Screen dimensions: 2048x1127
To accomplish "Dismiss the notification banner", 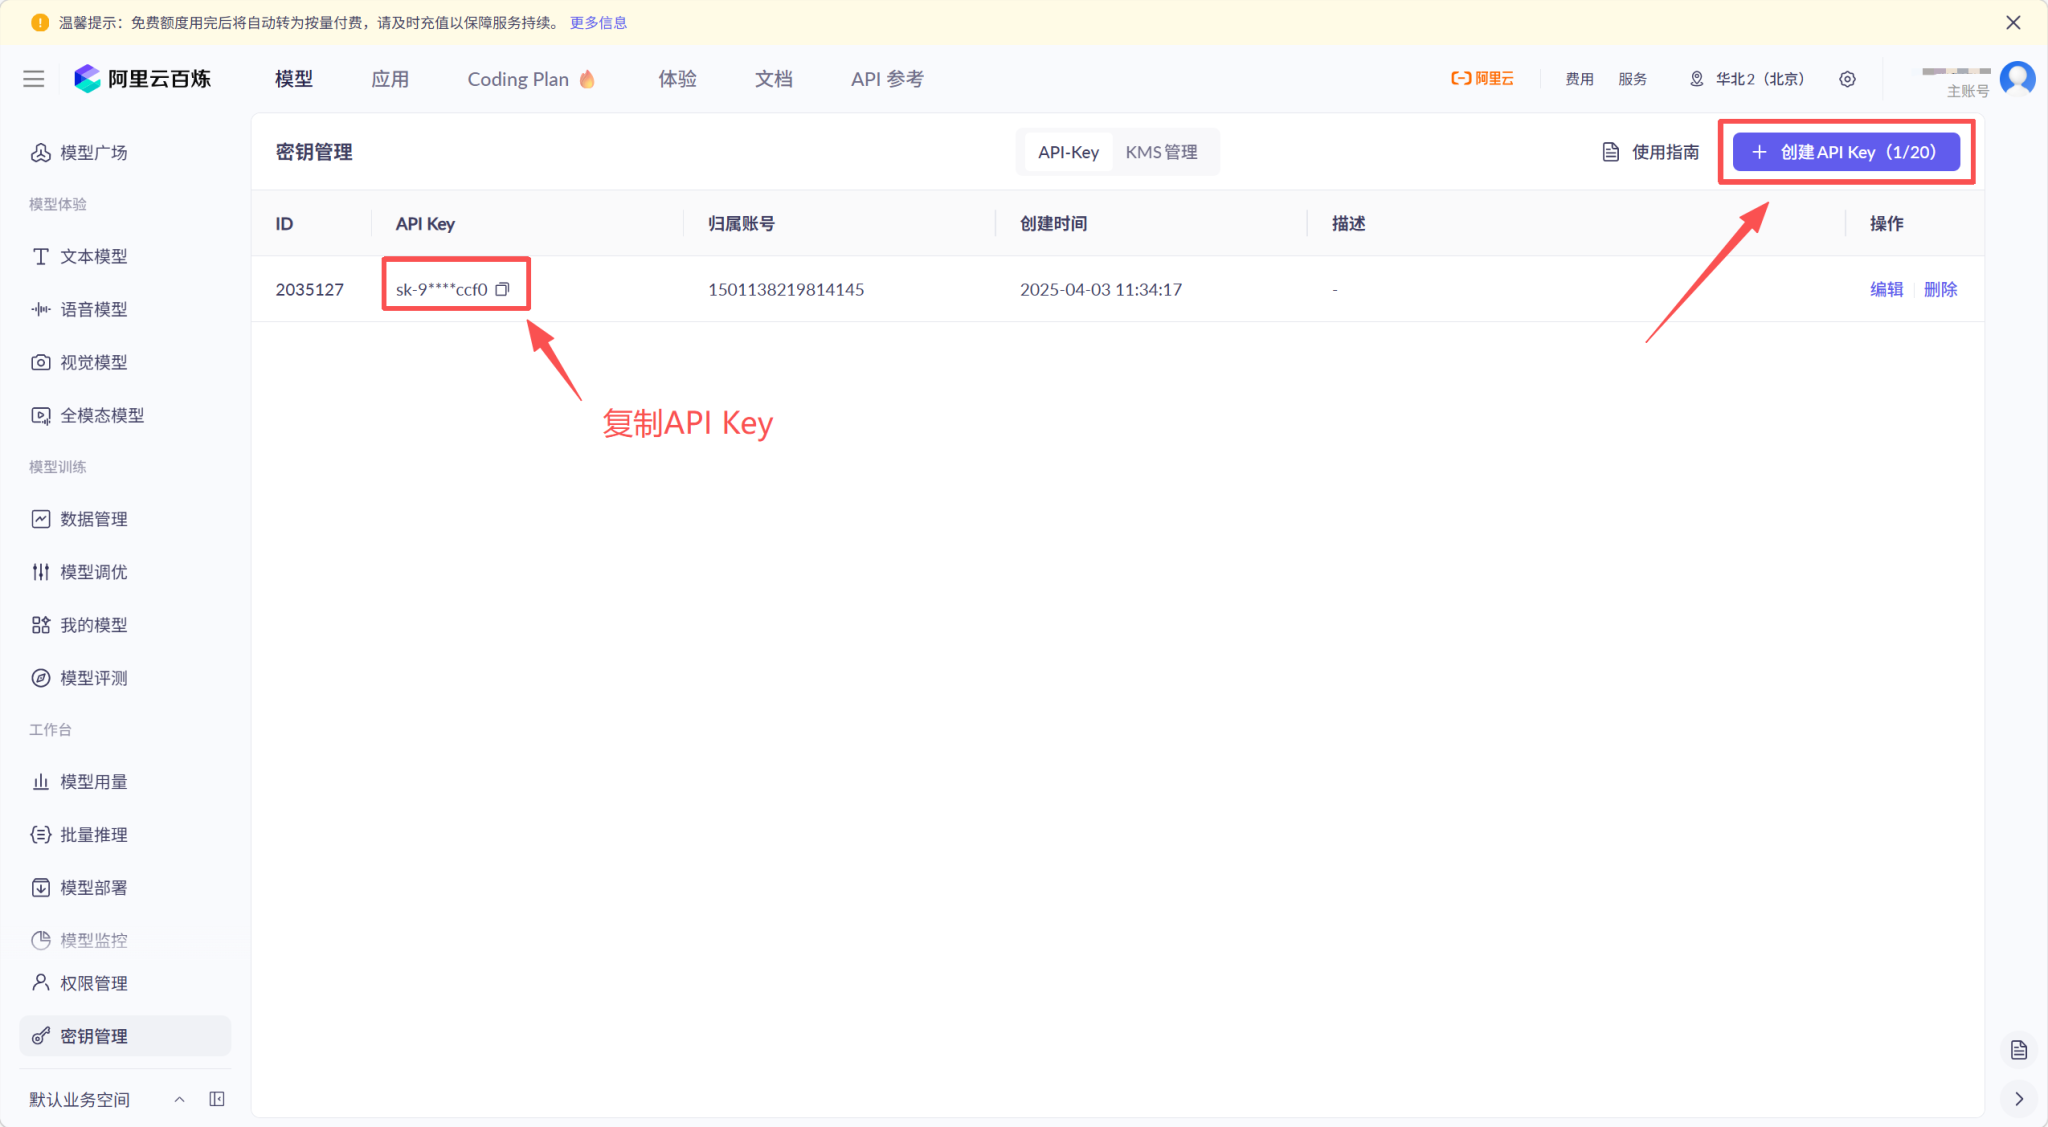I will pos(2013,22).
